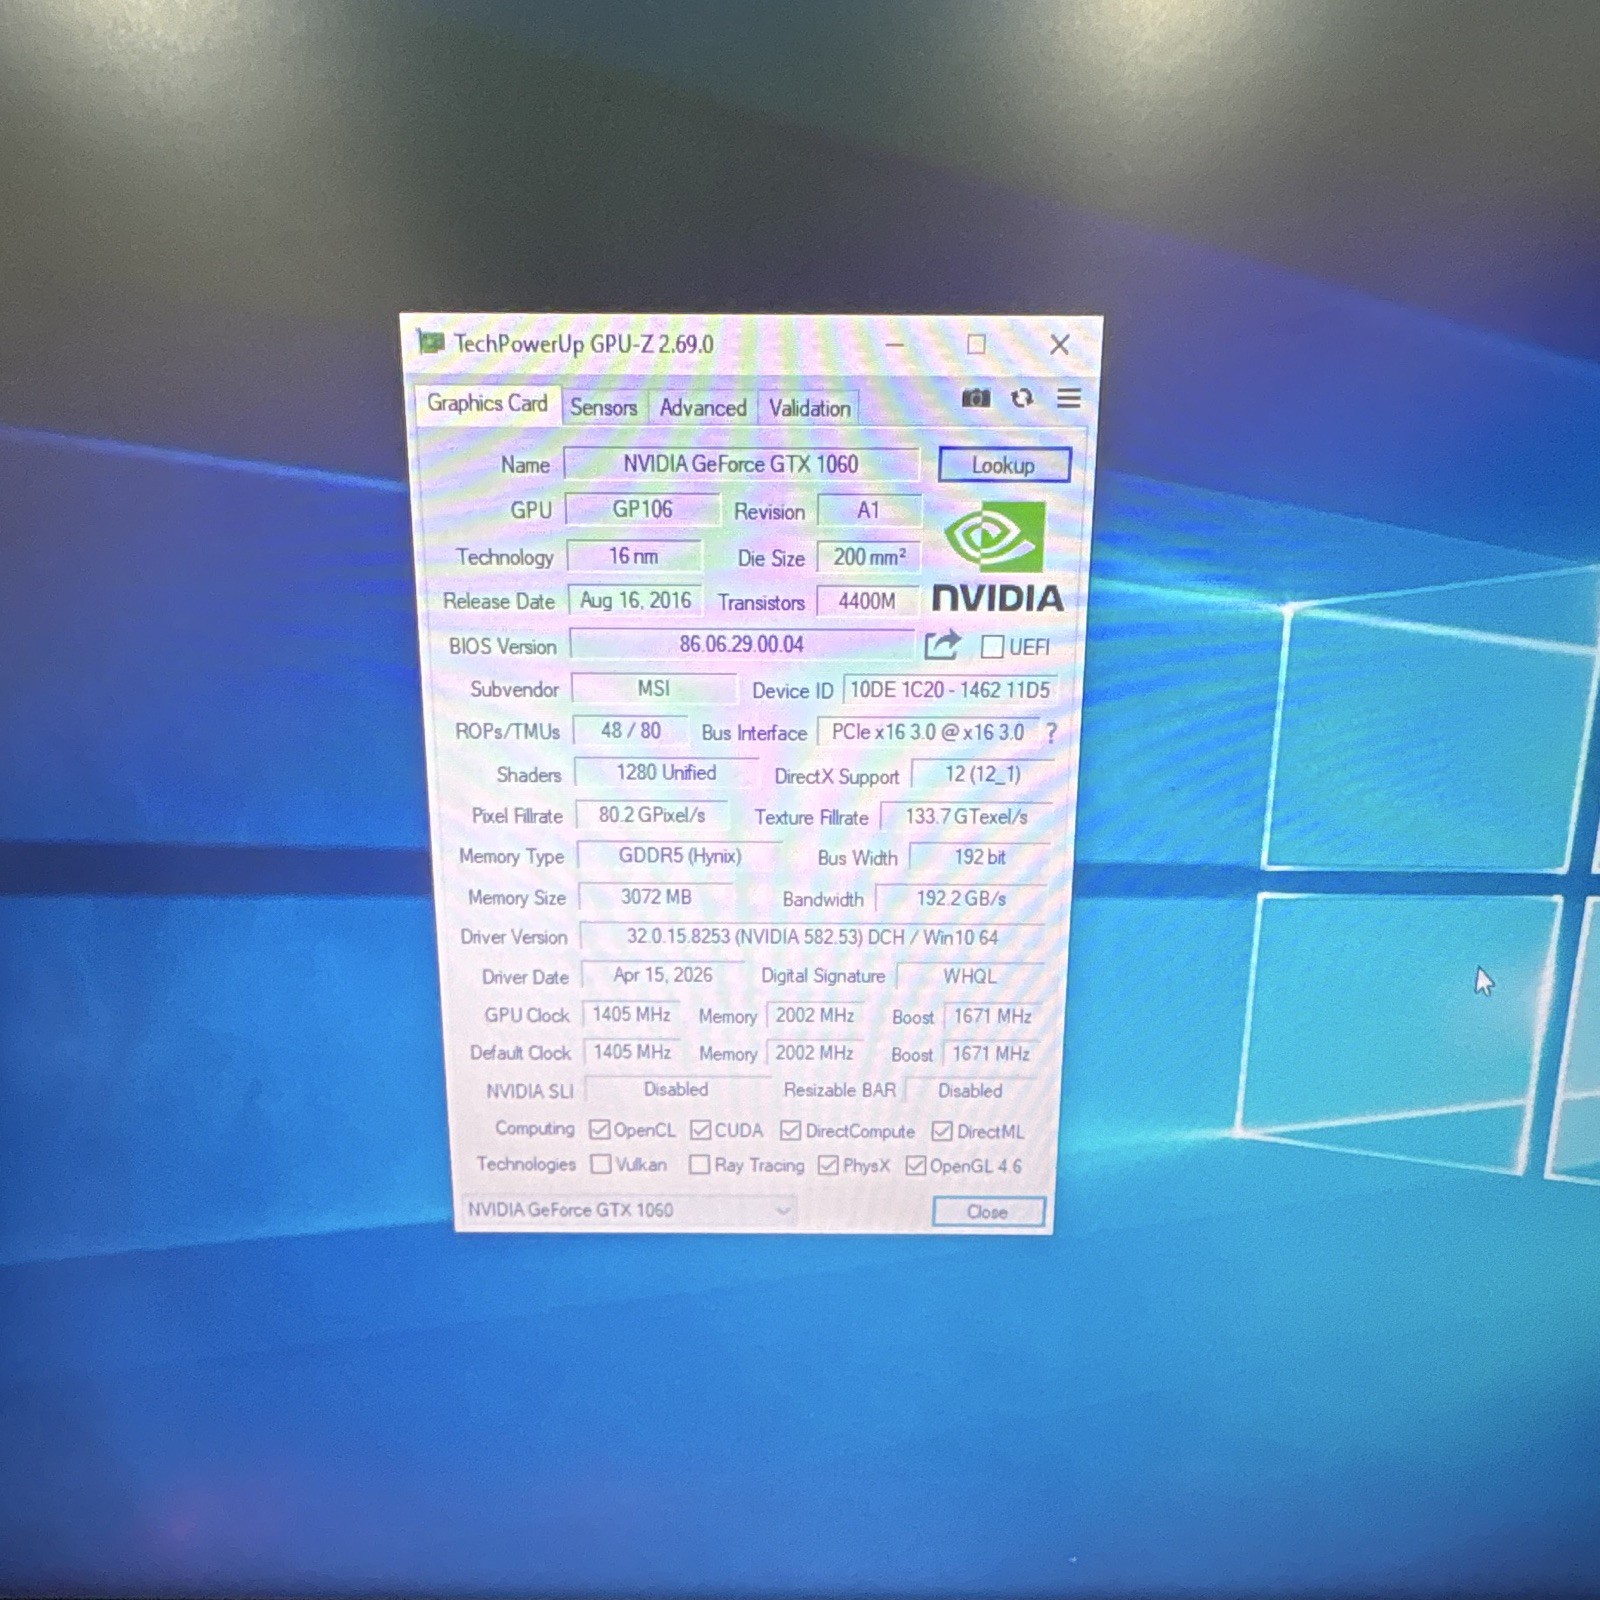The height and width of the screenshot is (1600, 1600).
Task: Toggle the OpenCL checkbox
Action: point(599,1130)
